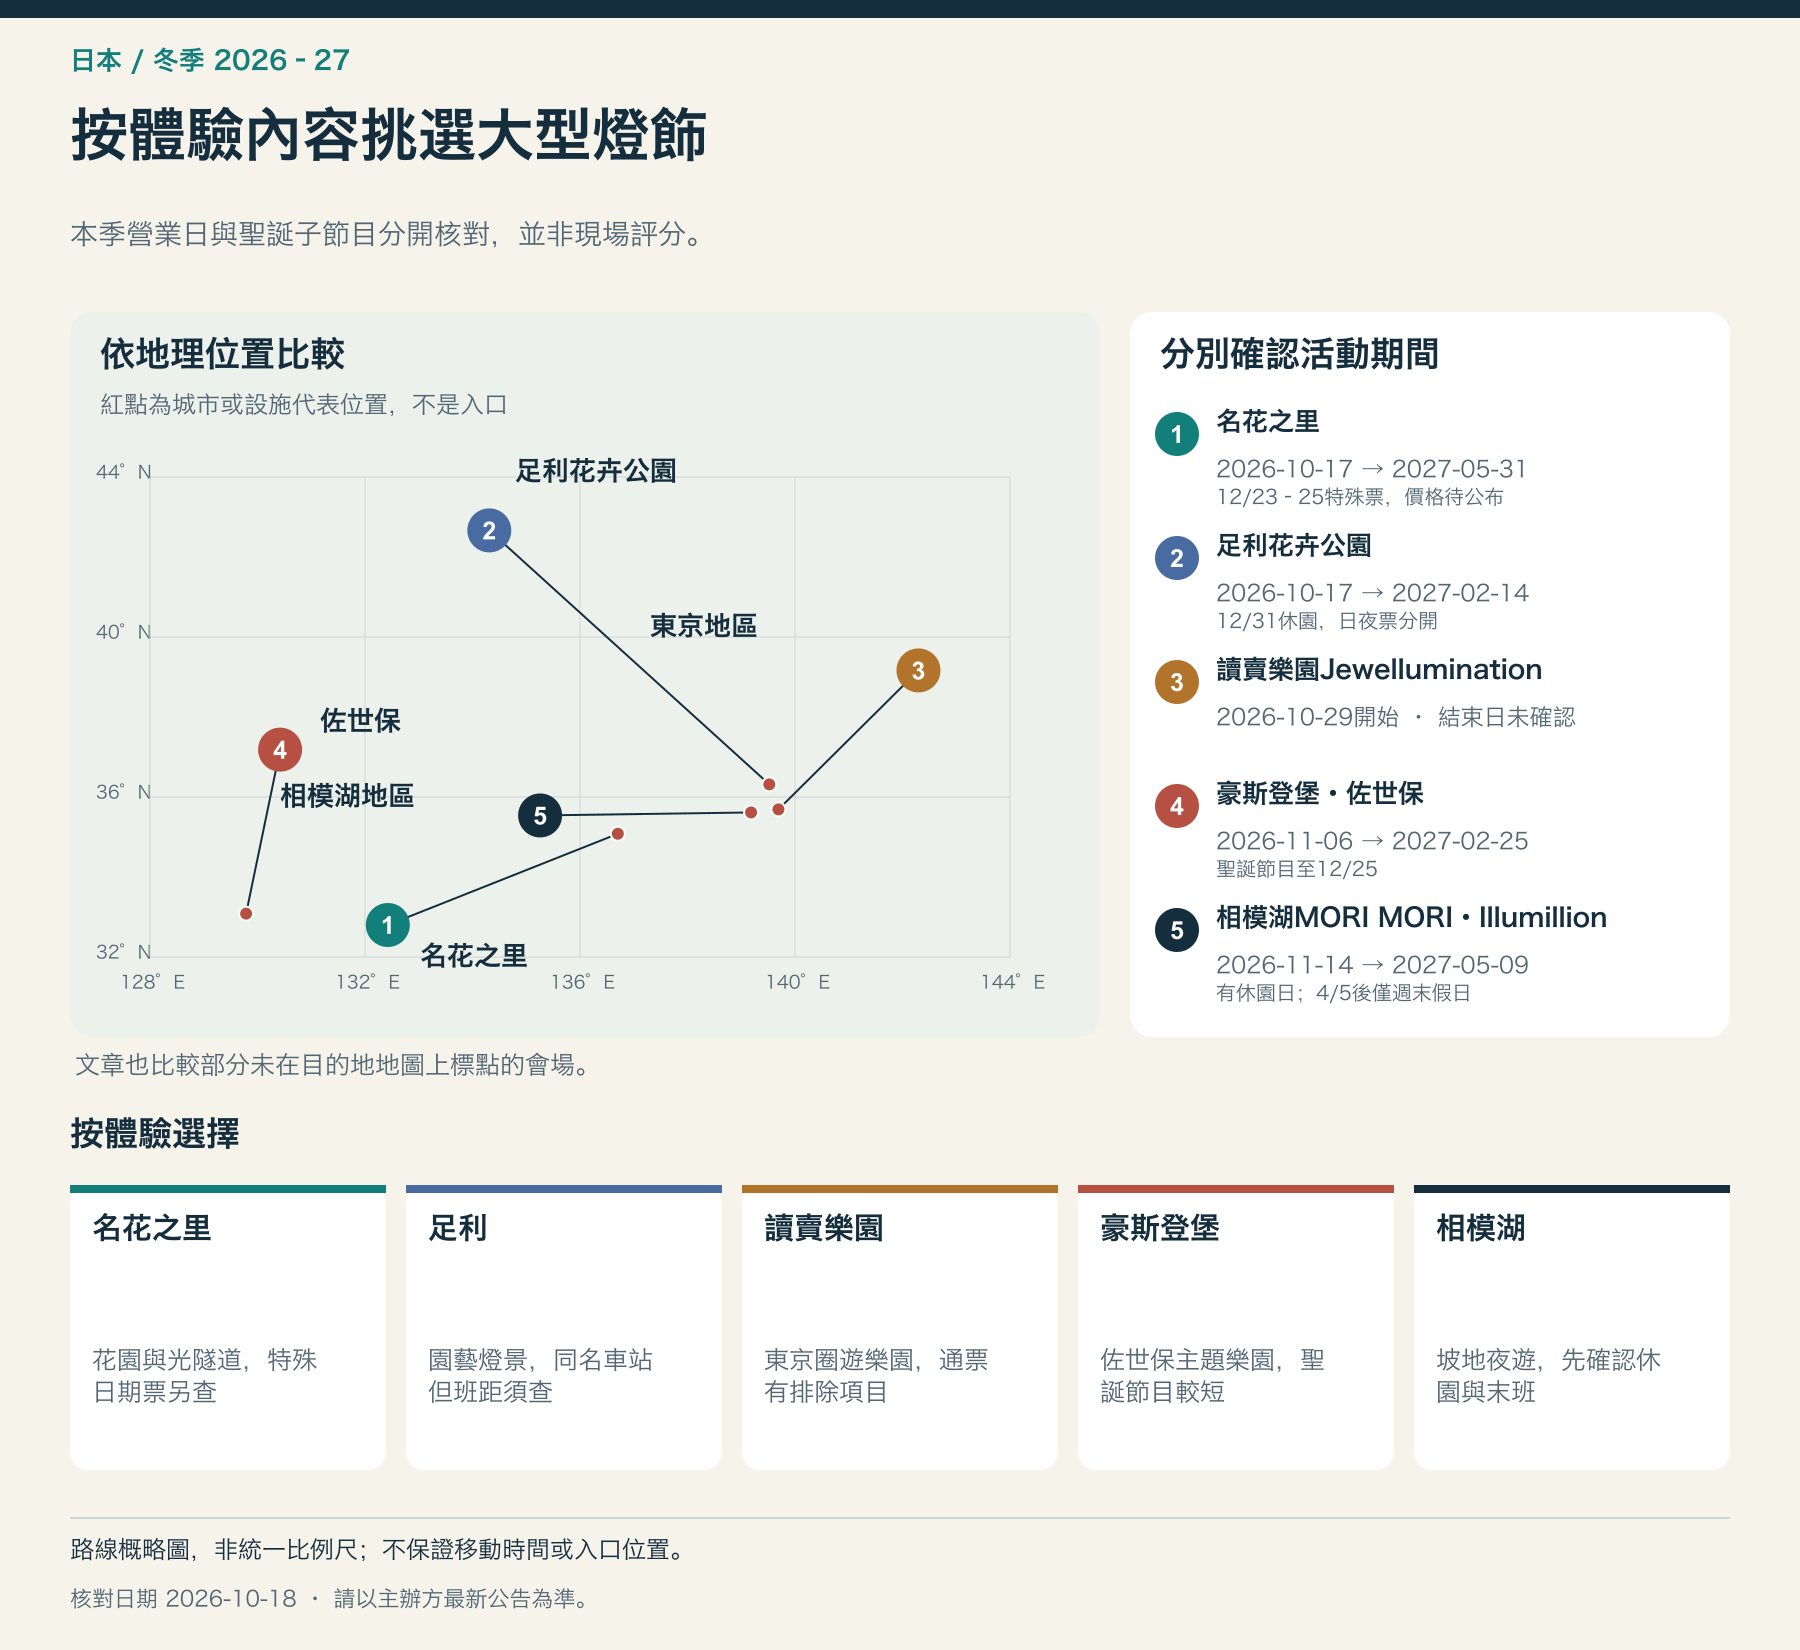Screen dimensions: 1800x1650
Task: Click the 名花之里 label under the map
Action: (x=474, y=955)
